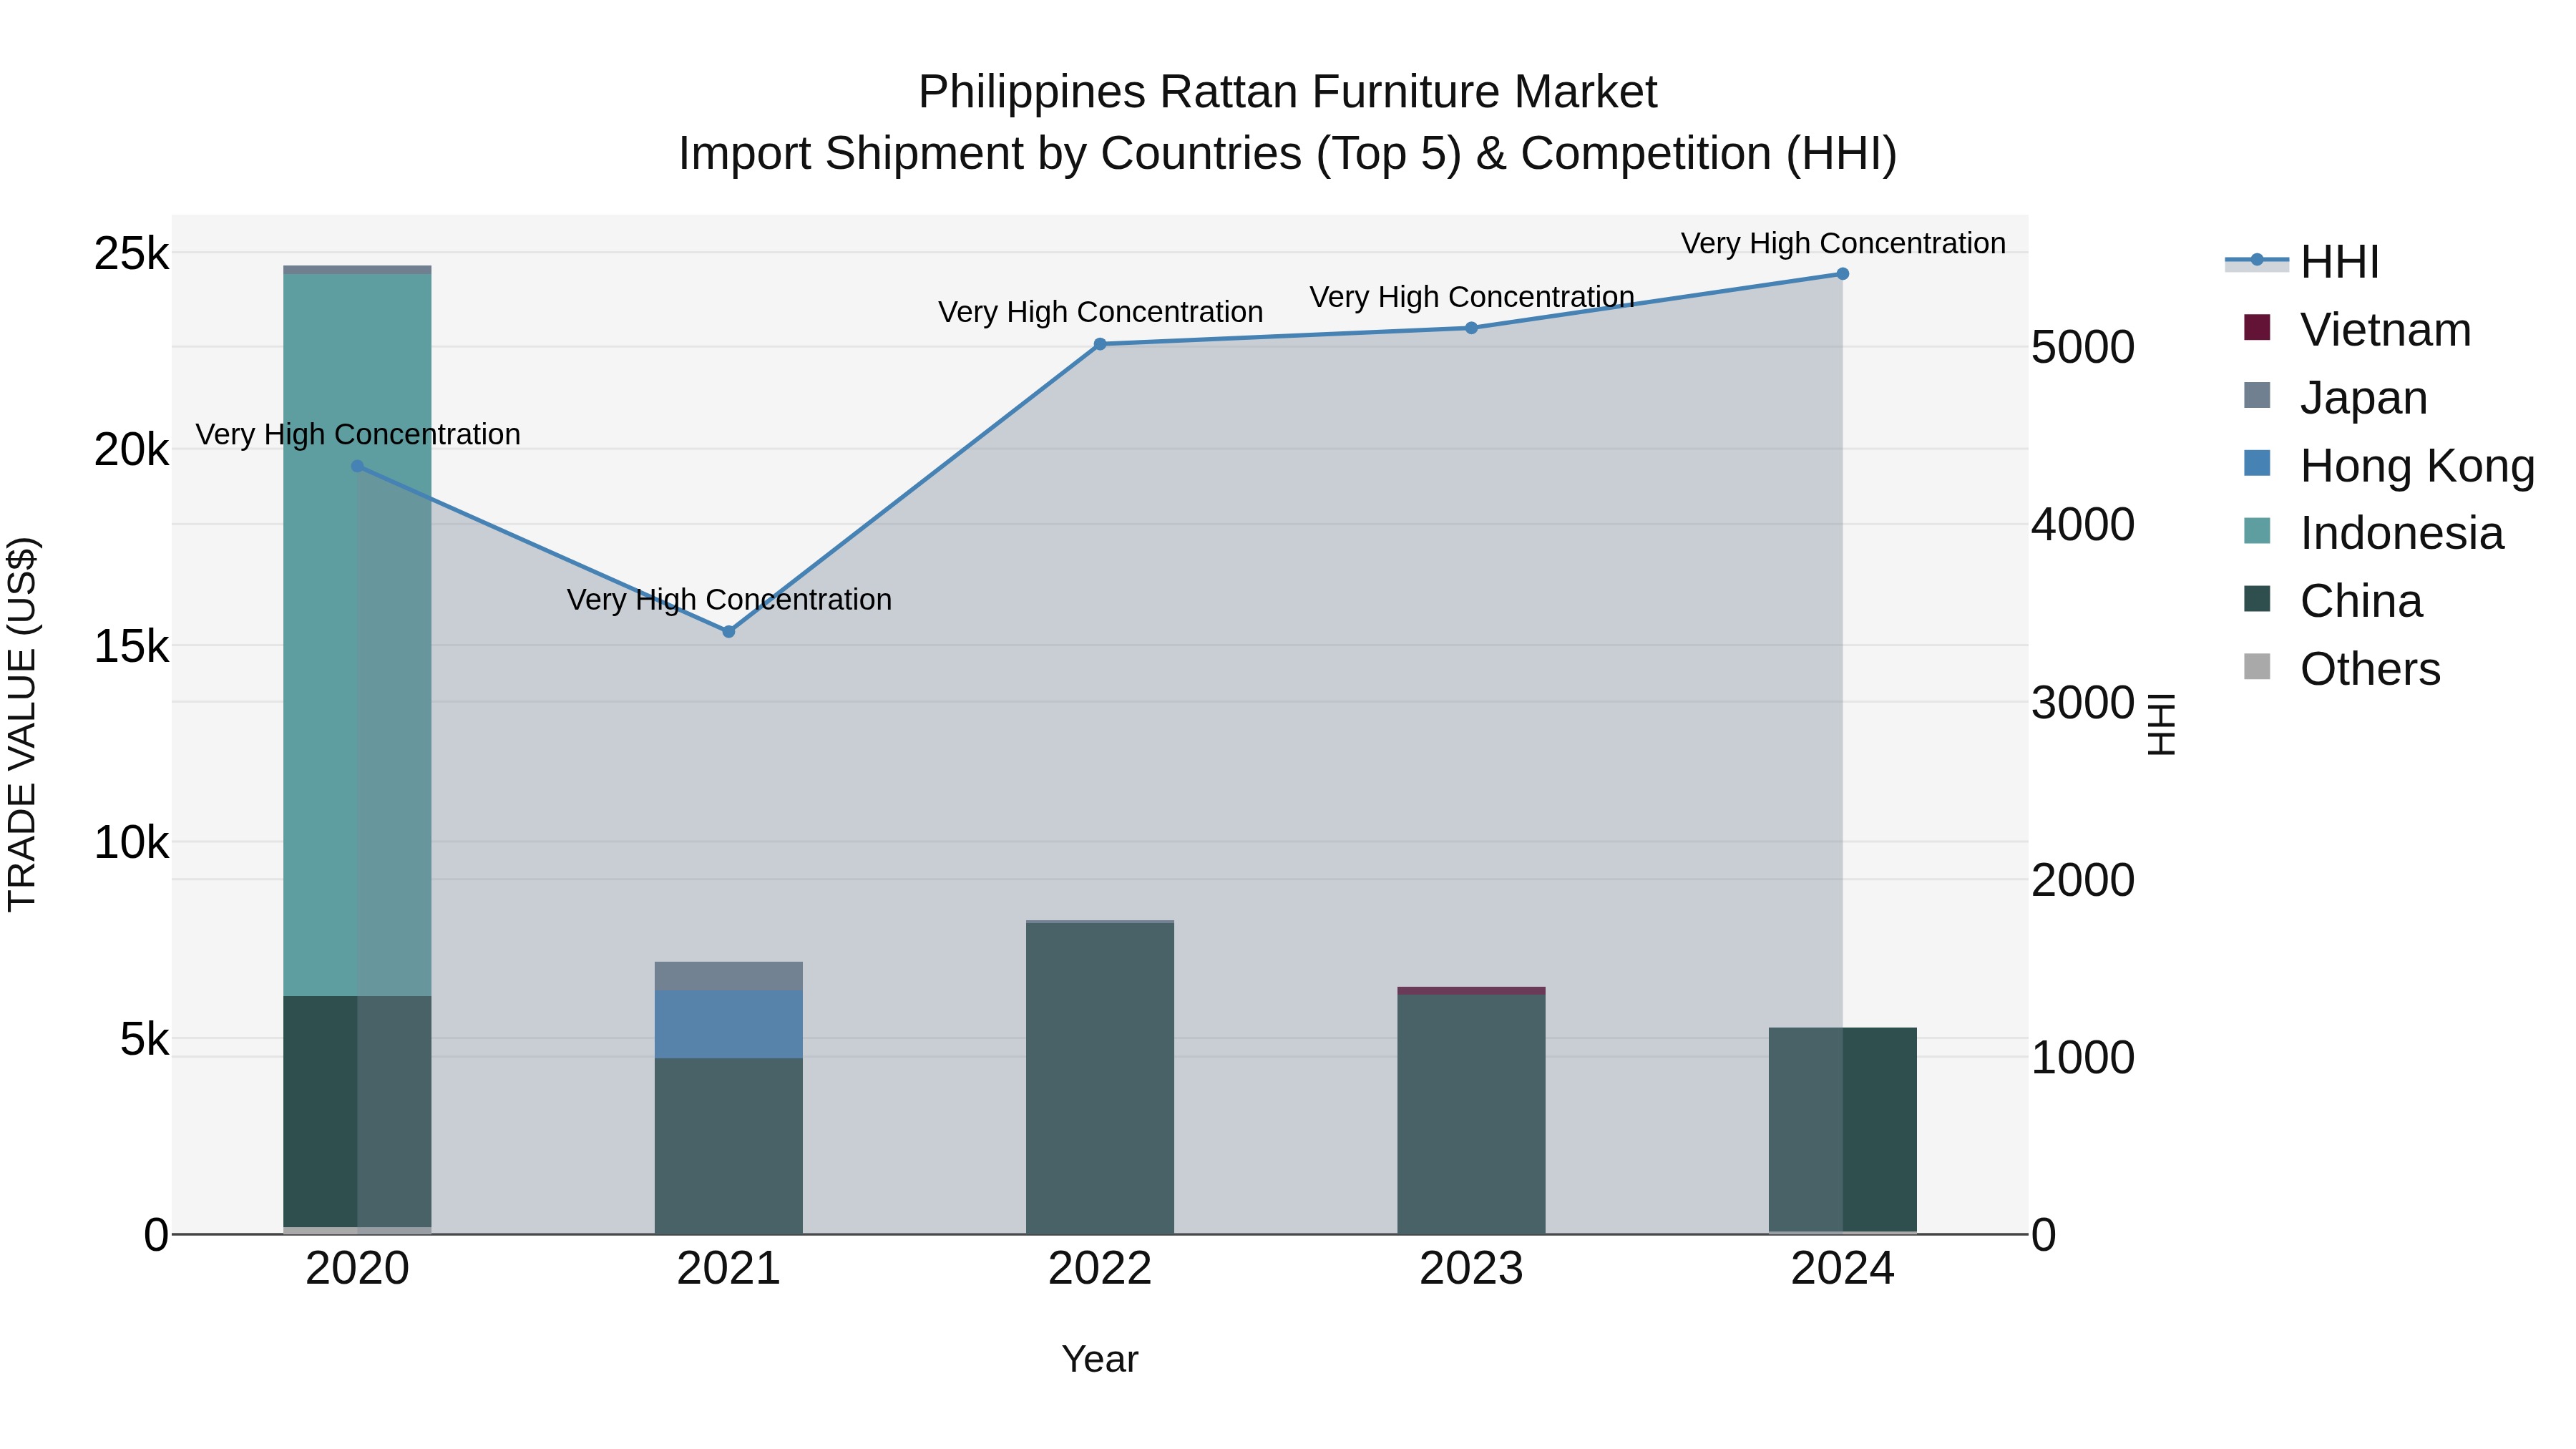Click the '3000' right axis tick
This screenshot has width=2576, height=1449.
click(2083, 702)
